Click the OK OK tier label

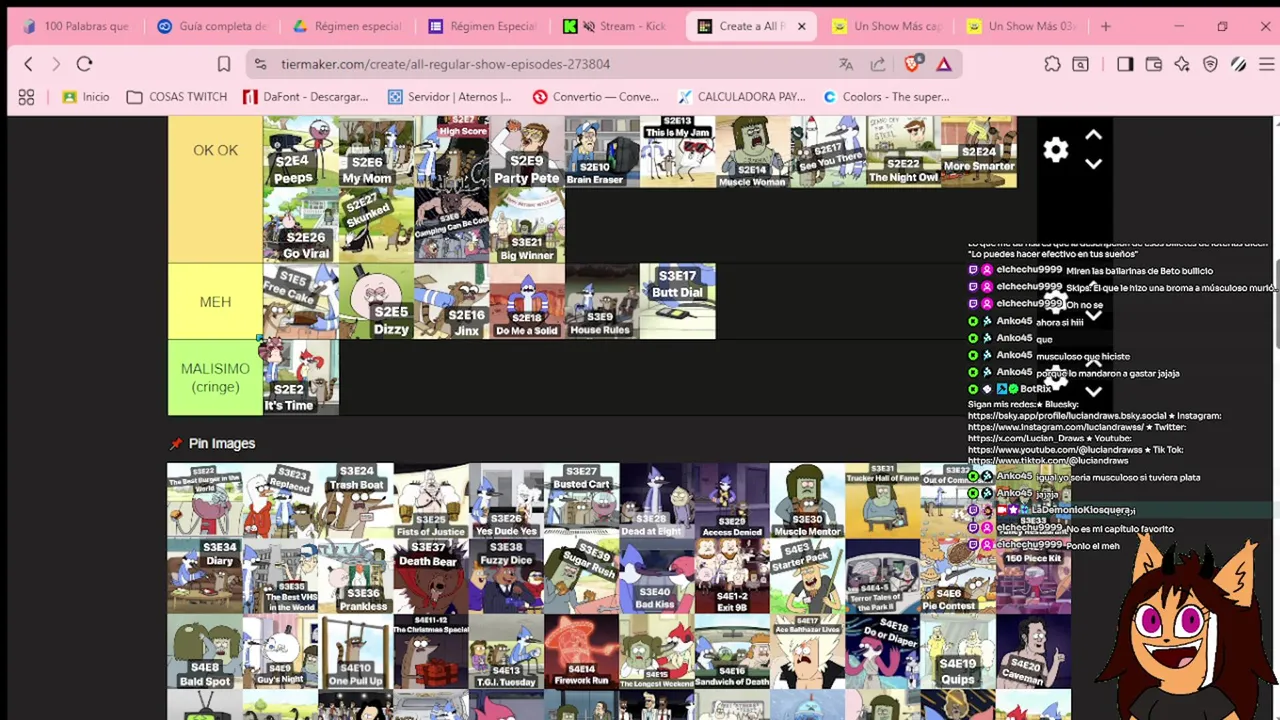[x=215, y=150]
